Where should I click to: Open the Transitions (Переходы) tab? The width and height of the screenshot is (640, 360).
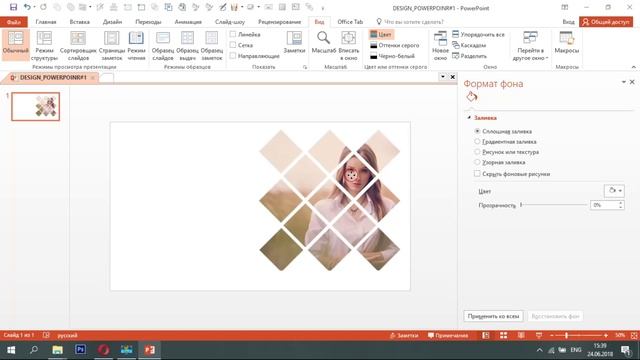pos(148,22)
